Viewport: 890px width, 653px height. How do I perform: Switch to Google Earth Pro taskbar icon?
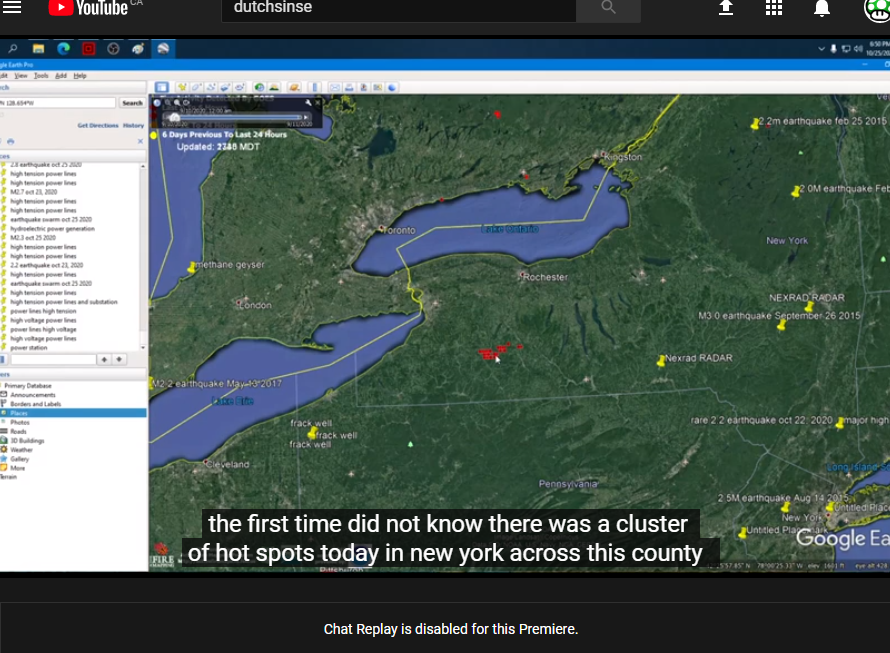click(163, 49)
